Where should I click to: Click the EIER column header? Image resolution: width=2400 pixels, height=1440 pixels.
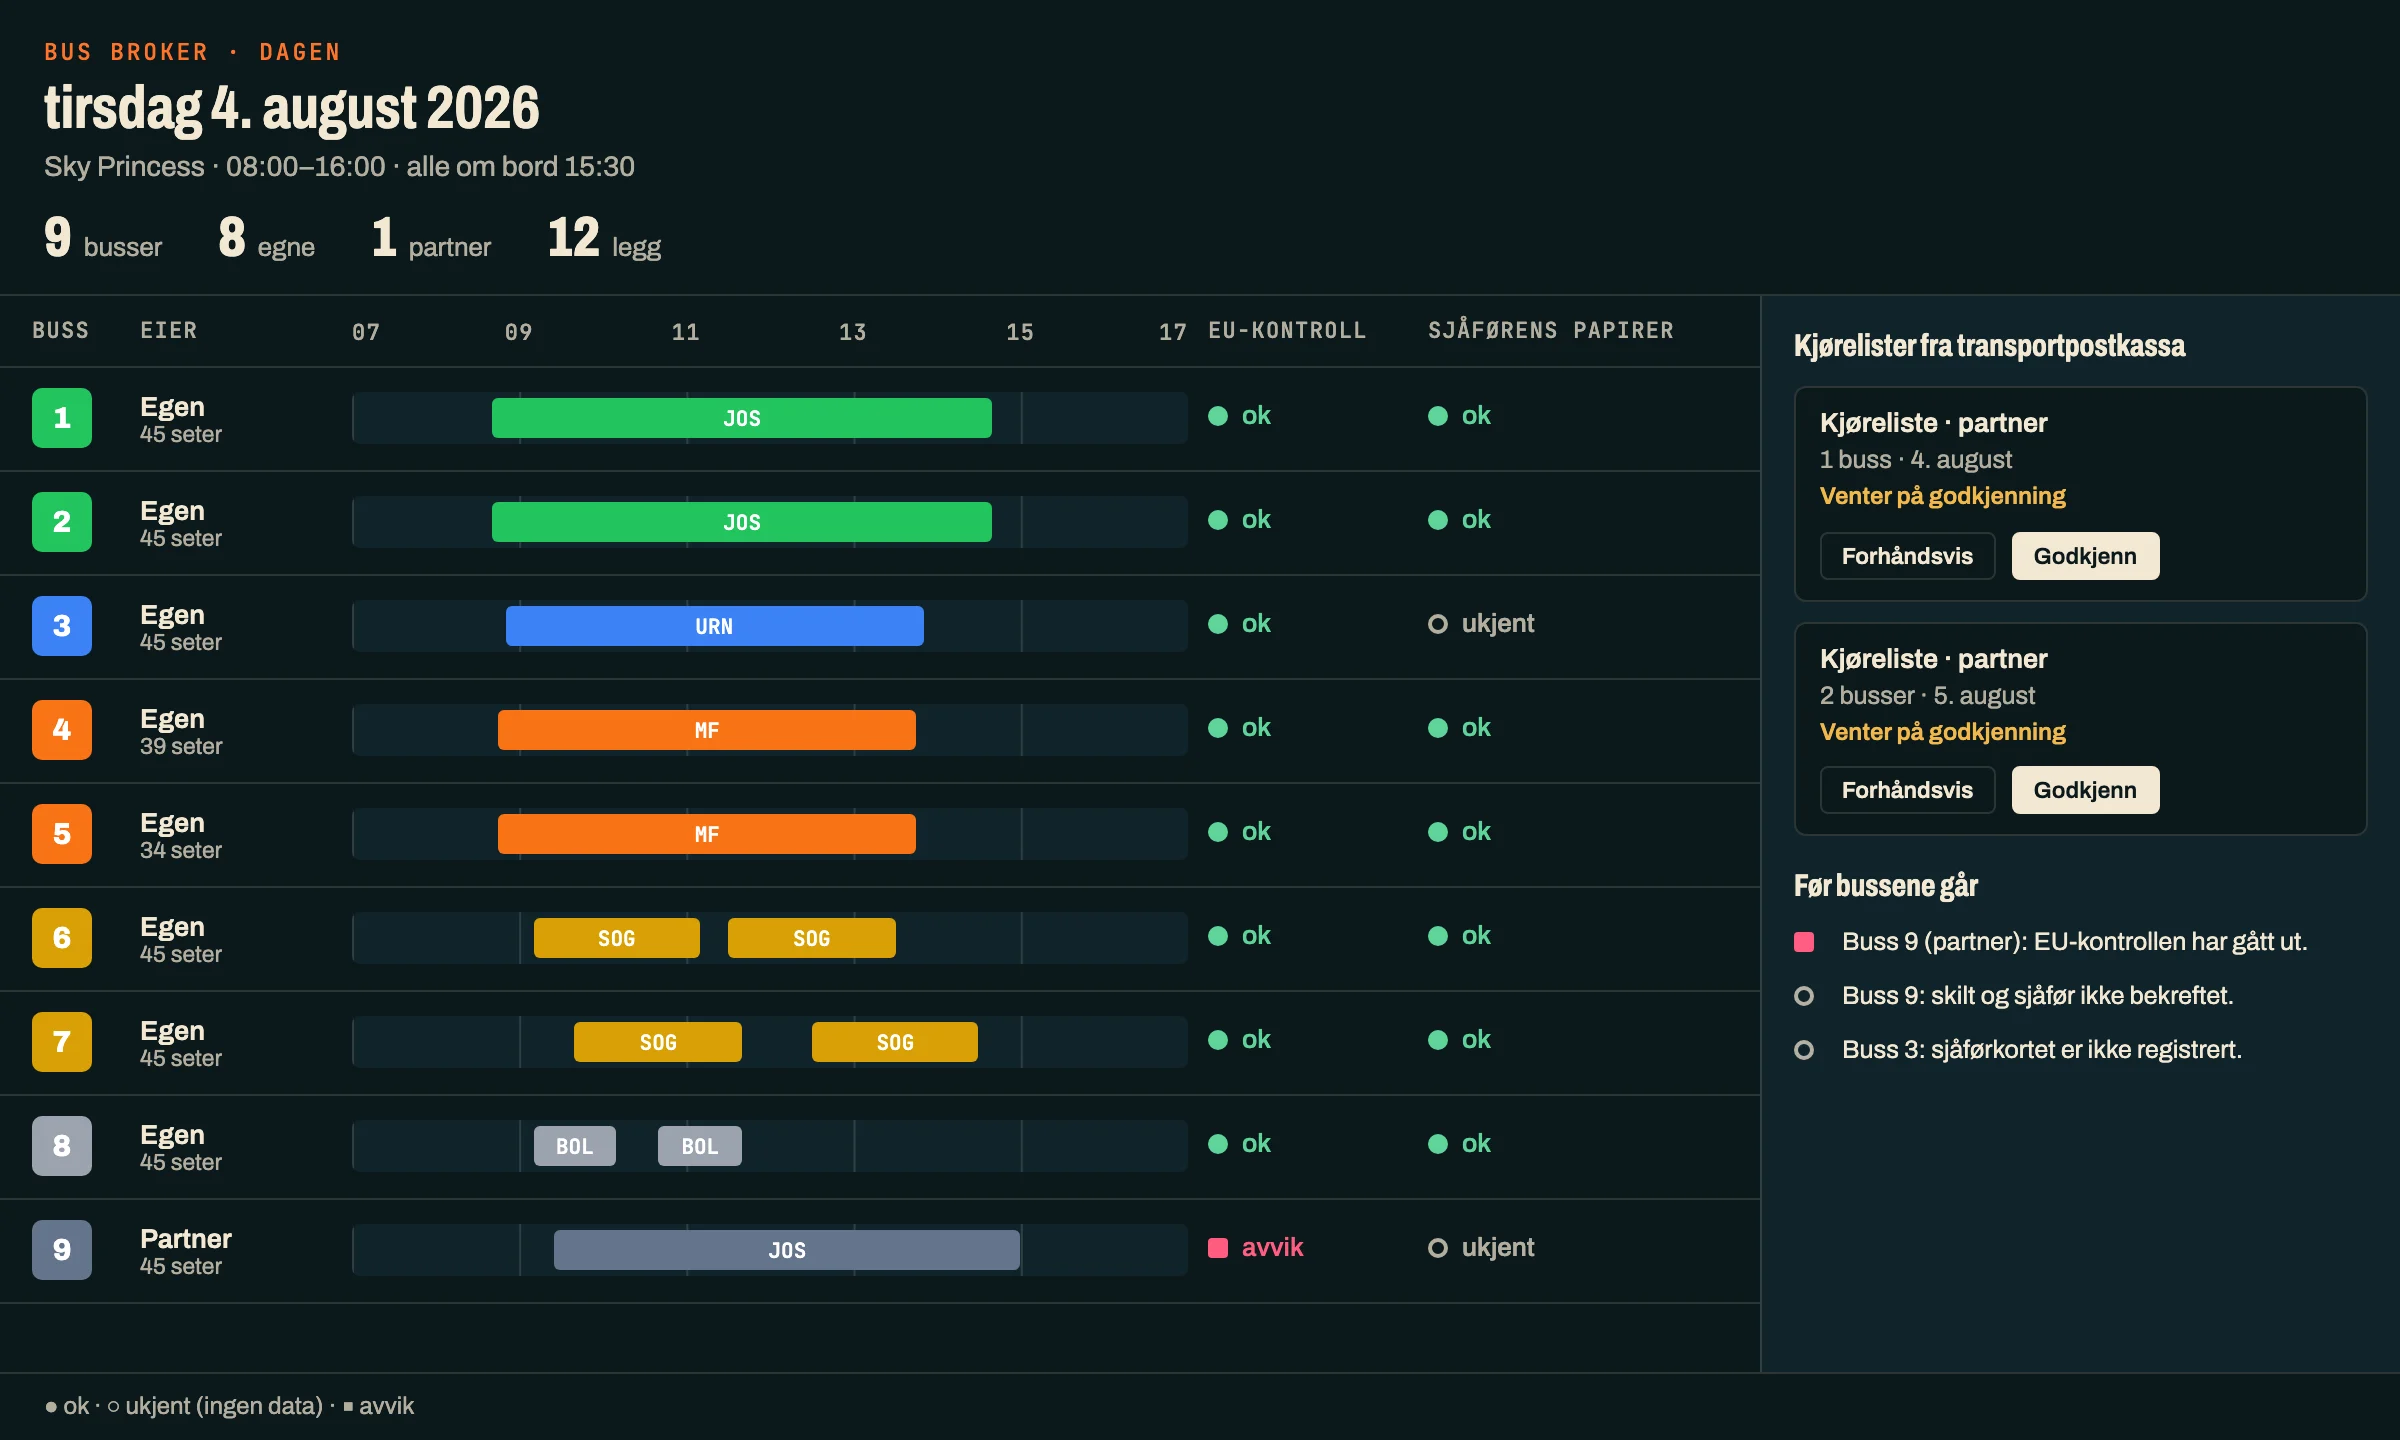tap(169, 330)
